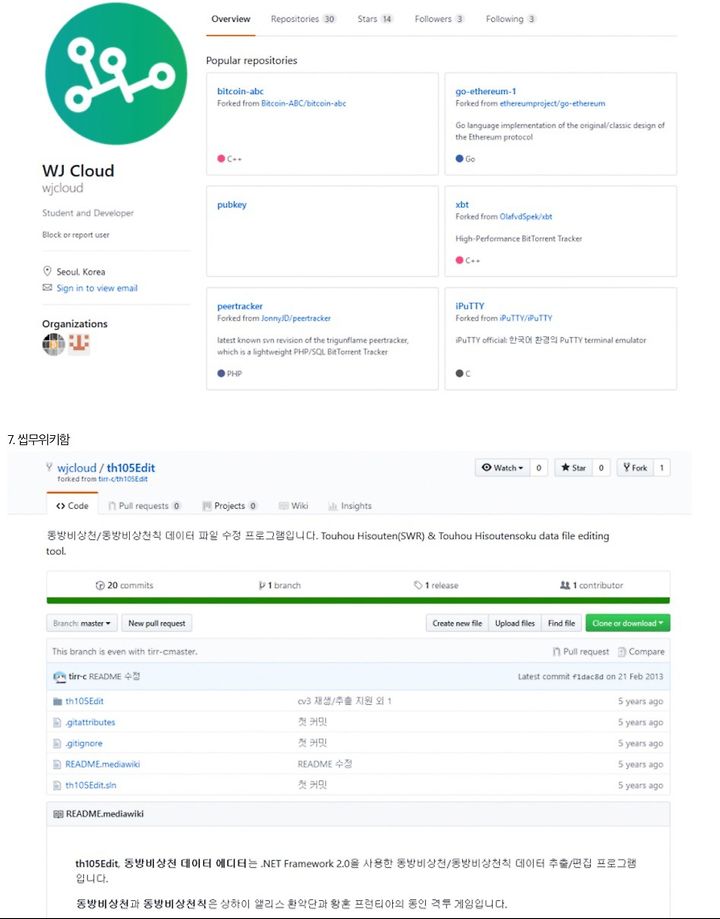Open the bitcoin-abc repository link

tap(240, 91)
